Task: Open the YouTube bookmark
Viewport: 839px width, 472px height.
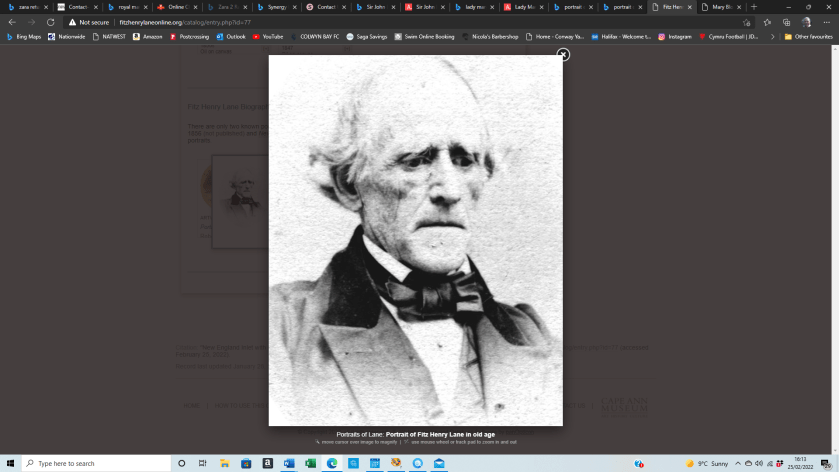Action: click(x=268, y=36)
